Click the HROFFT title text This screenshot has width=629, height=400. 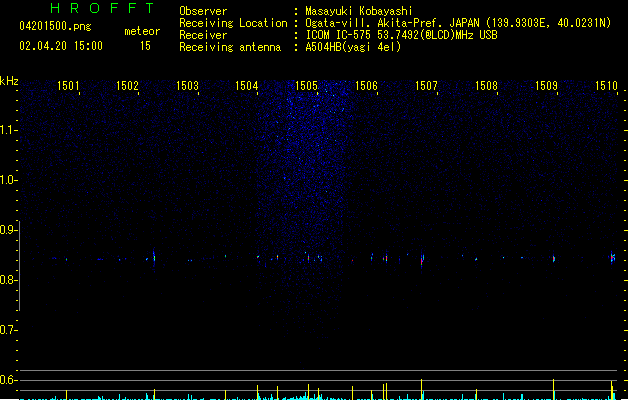[102, 8]
